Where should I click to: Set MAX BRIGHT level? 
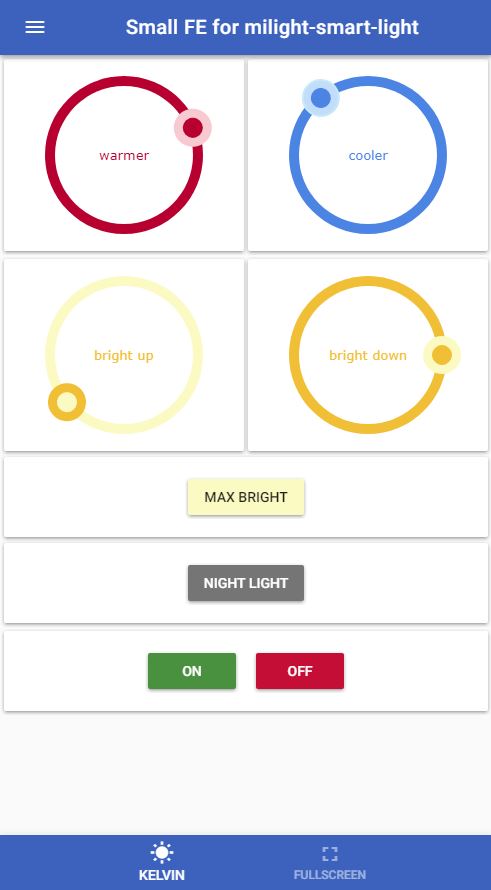(x=246, y=497)
